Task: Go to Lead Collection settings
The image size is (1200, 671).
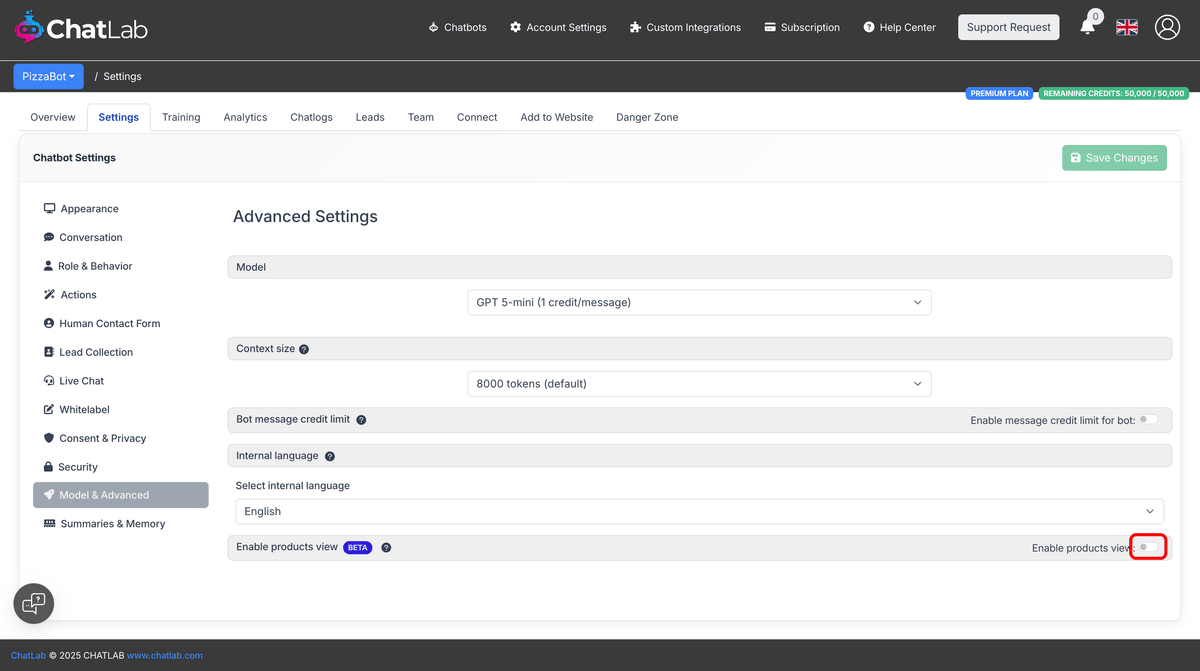Action: 95,351
